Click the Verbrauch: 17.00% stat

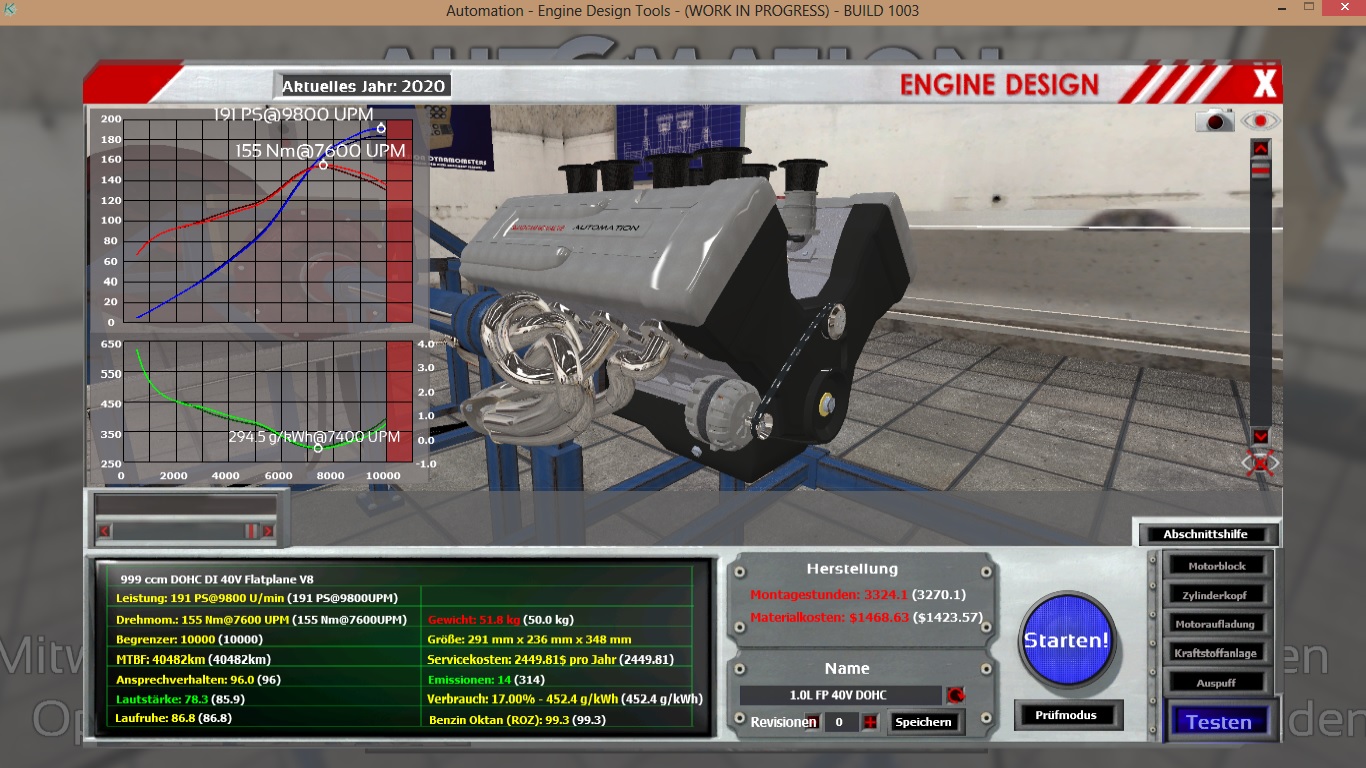(x=564, y=699)
